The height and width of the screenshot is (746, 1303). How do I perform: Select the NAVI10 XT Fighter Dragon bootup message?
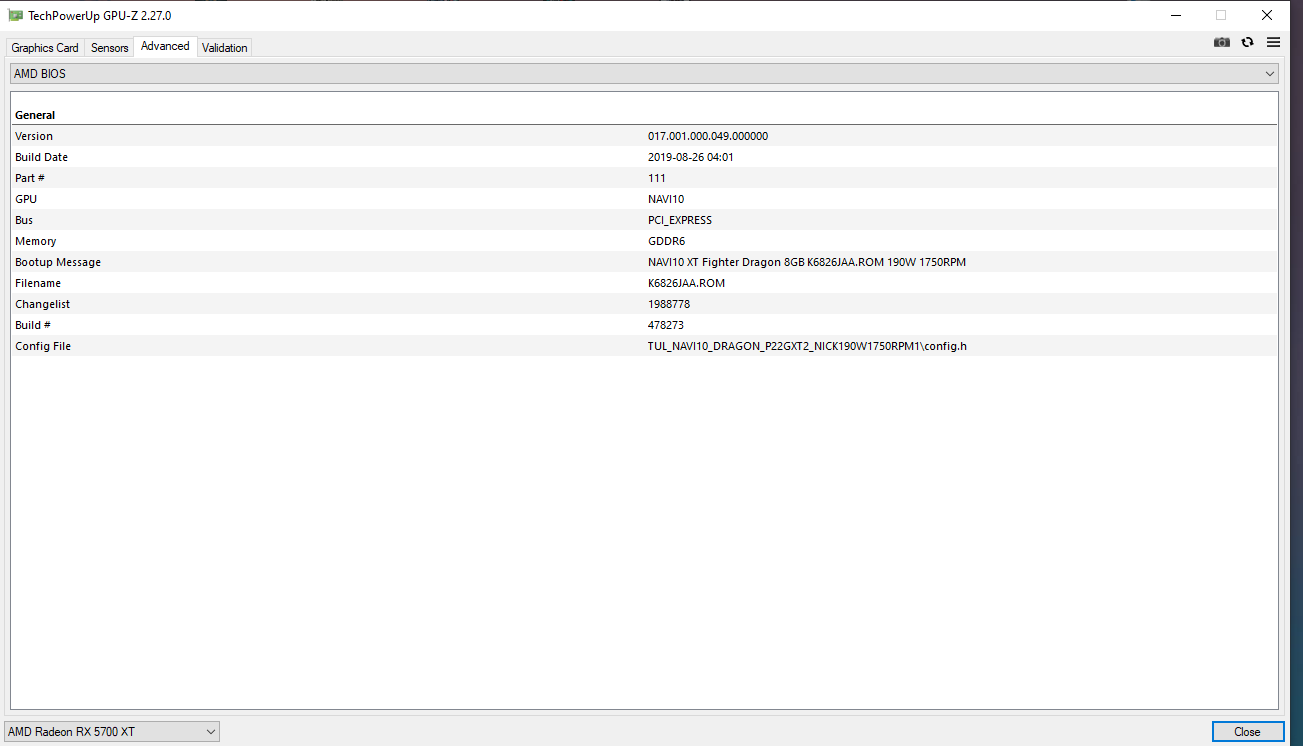pyautogui.click(x=807, y=262)
